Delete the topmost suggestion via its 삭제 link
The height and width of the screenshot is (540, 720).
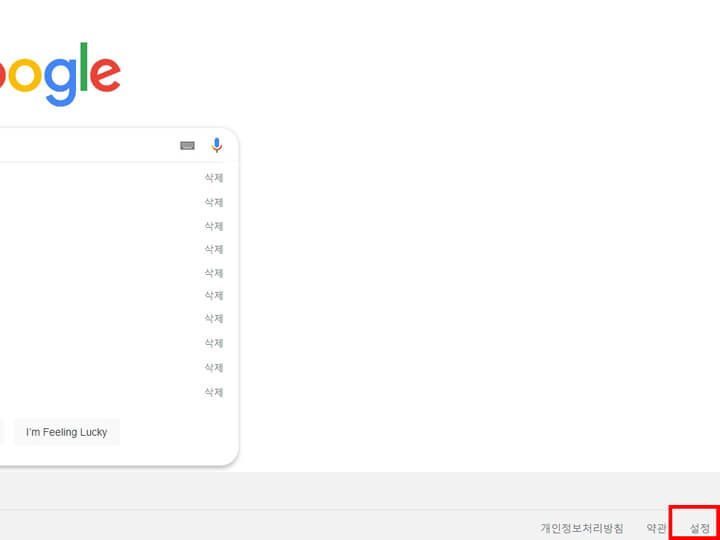tap(214, 178)
